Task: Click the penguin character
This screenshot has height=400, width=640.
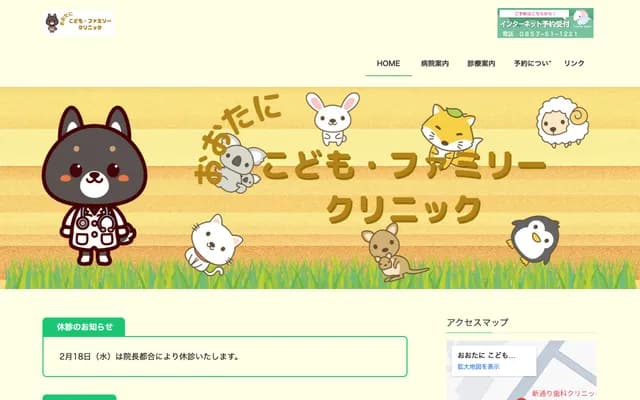Action: tap(533, 240)
